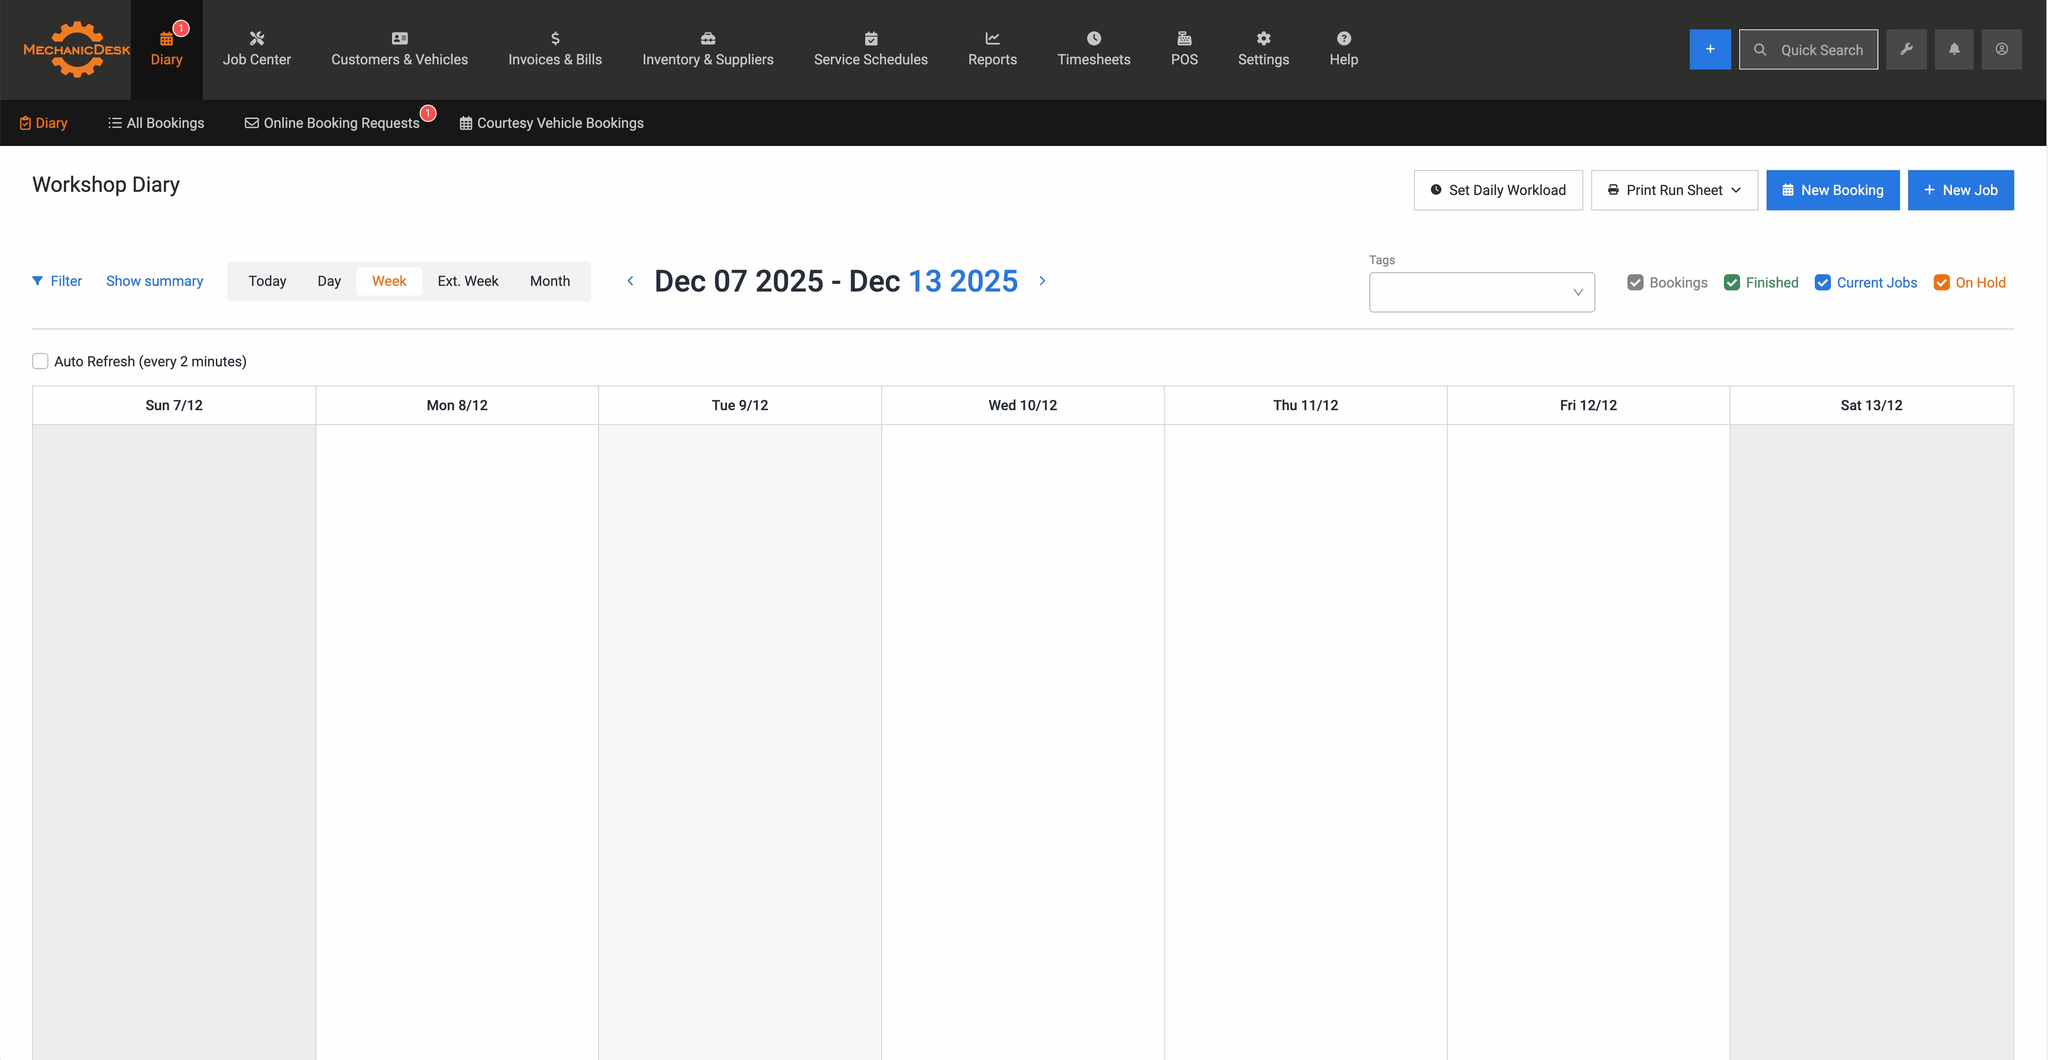The width and height of the screenshot is (2048, 1060).
Task: Open the Filter options
Action: tap(57, 281)
